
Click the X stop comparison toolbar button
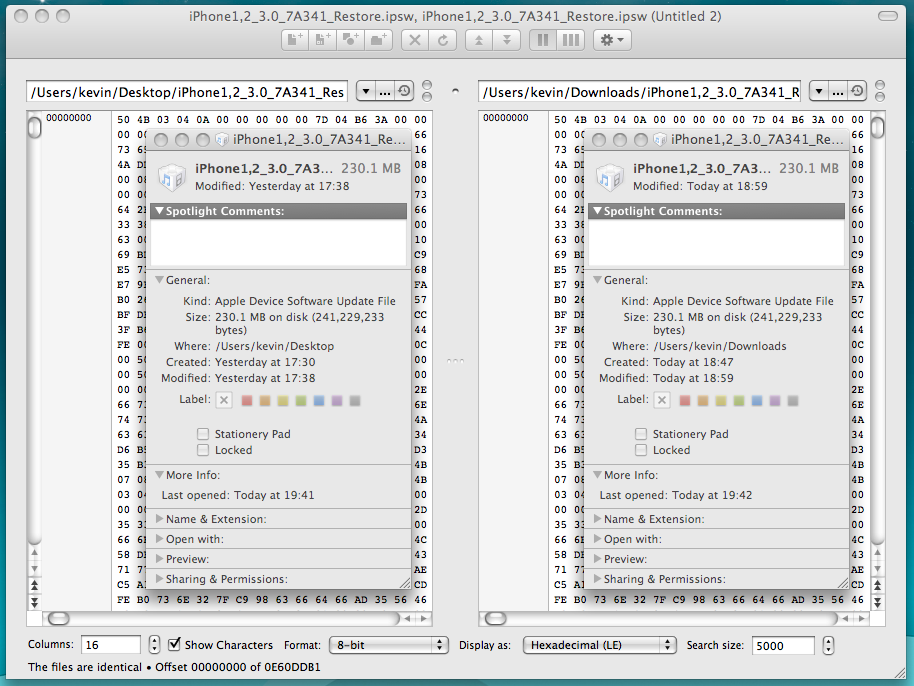coord(415,40)
